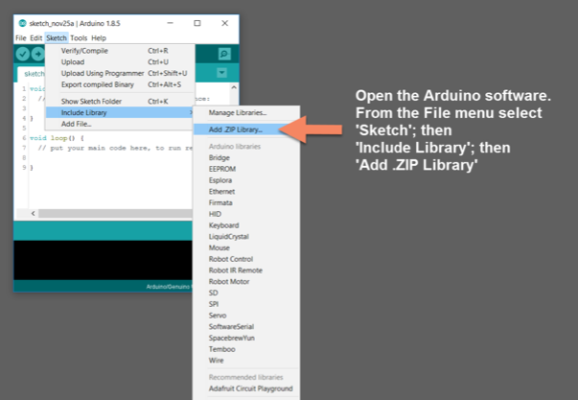
Task: Choose Export compiled Binary
Action: [x=120, y=84]
